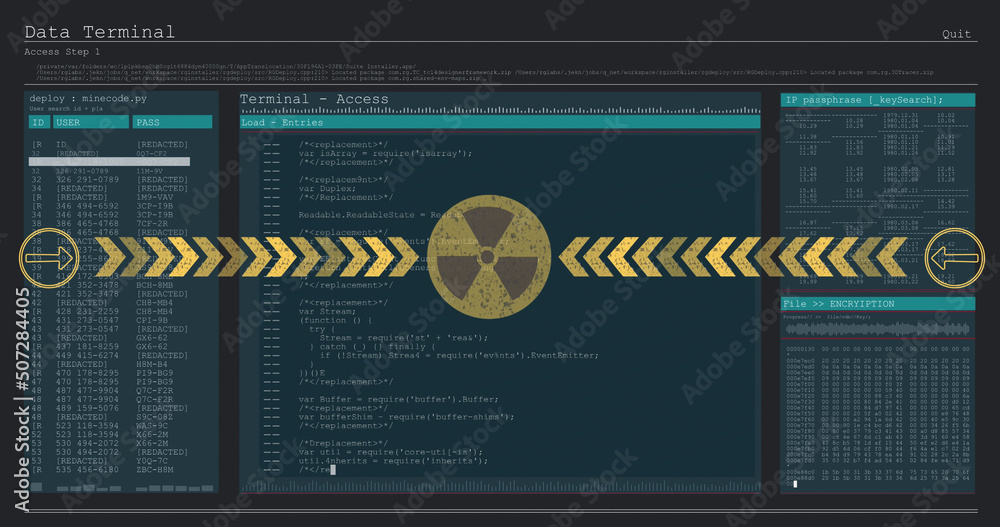Click the circled left-pointing arrow button
The image size is (1000, 527).
coord(955,258)
